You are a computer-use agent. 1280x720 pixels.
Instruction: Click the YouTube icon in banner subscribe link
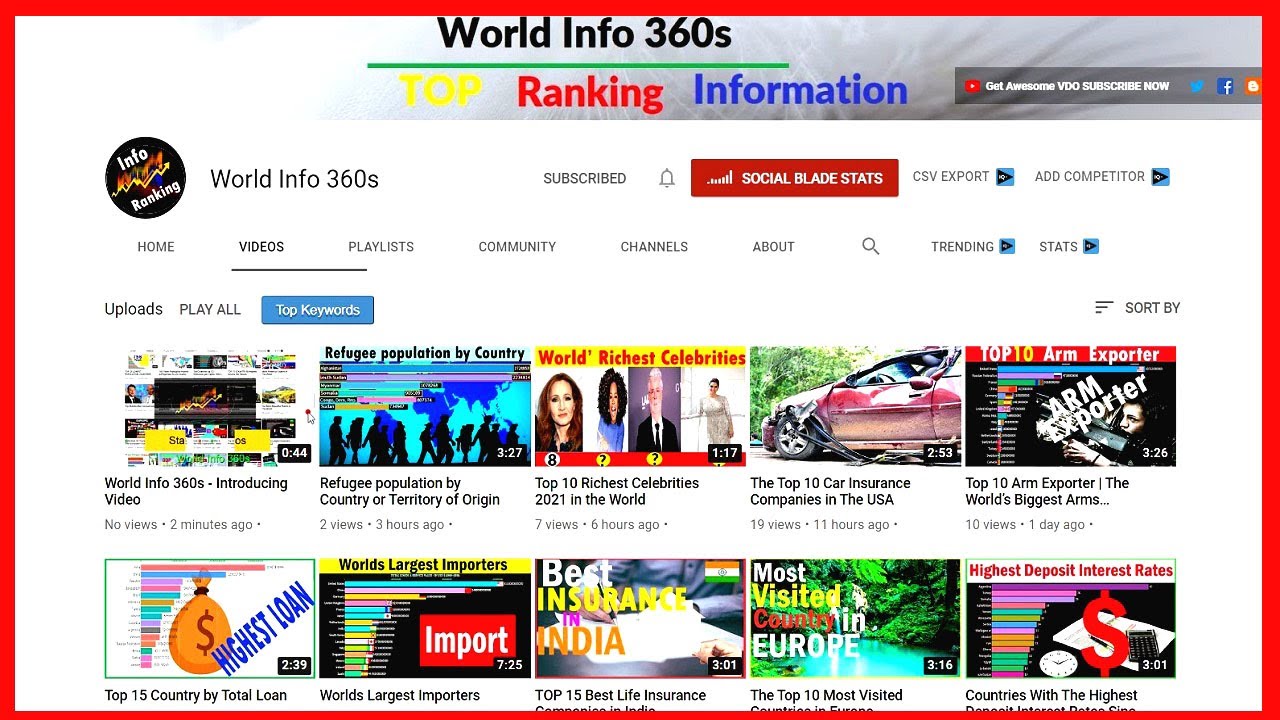pos(972,86)
